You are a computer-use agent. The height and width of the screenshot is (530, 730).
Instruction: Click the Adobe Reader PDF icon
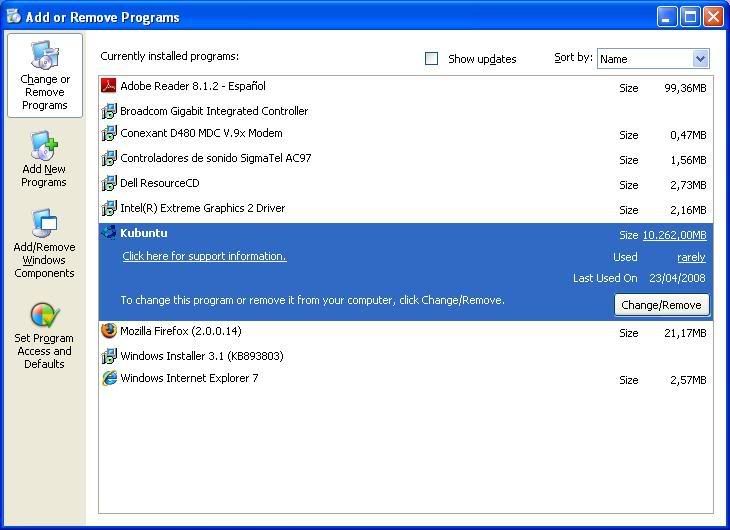pos(108,86)
